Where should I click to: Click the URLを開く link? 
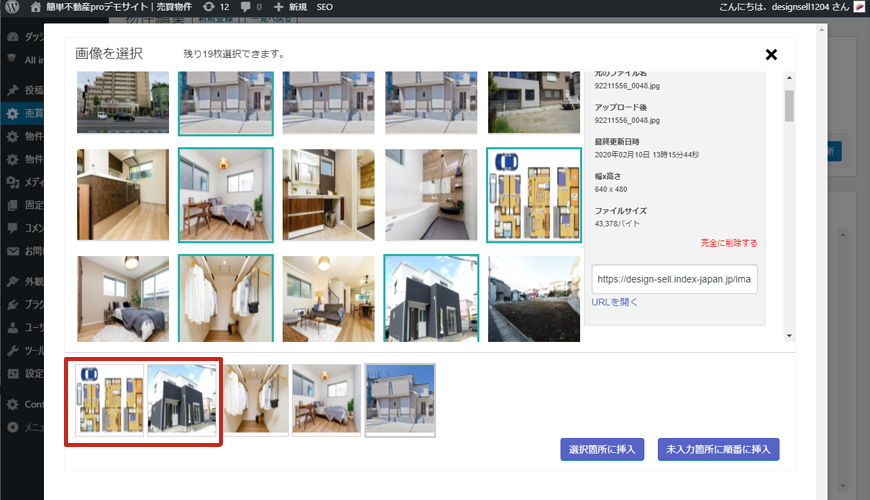coord(614,301)
